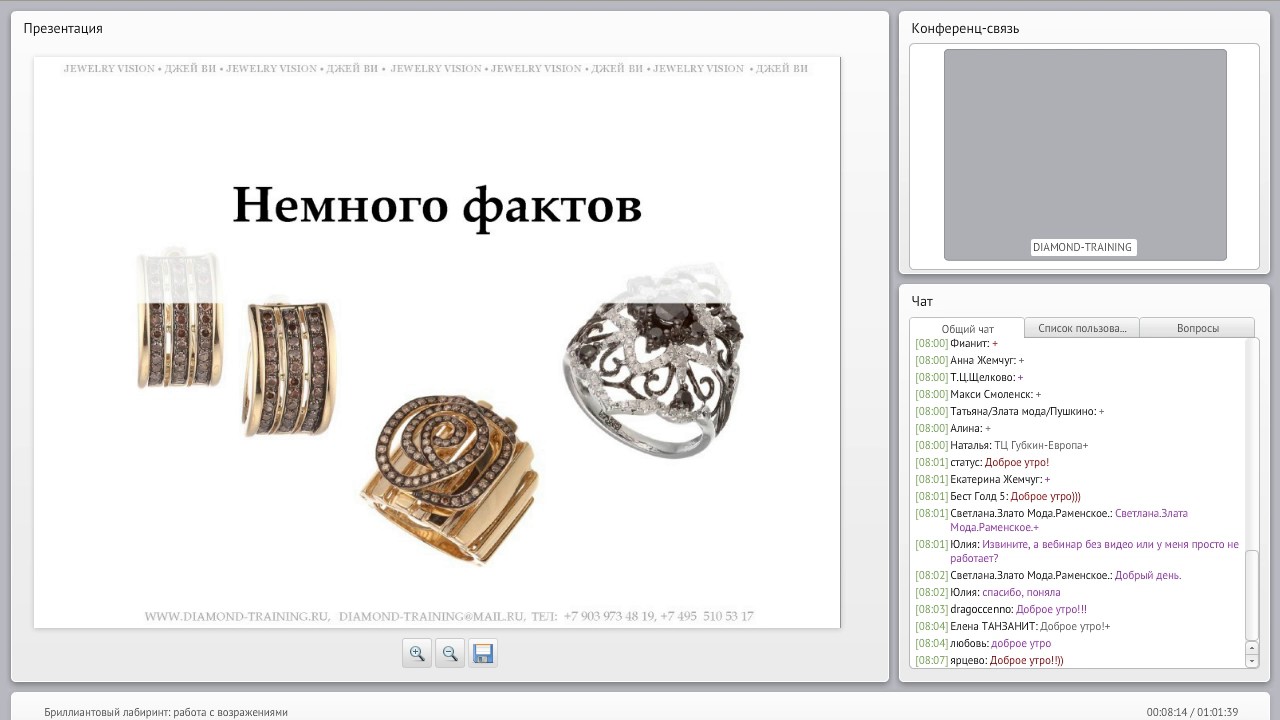Viewport: 1280px width, 720px height.
Task: Save the presentation with the floppy icon
Action: click(483, 653)
